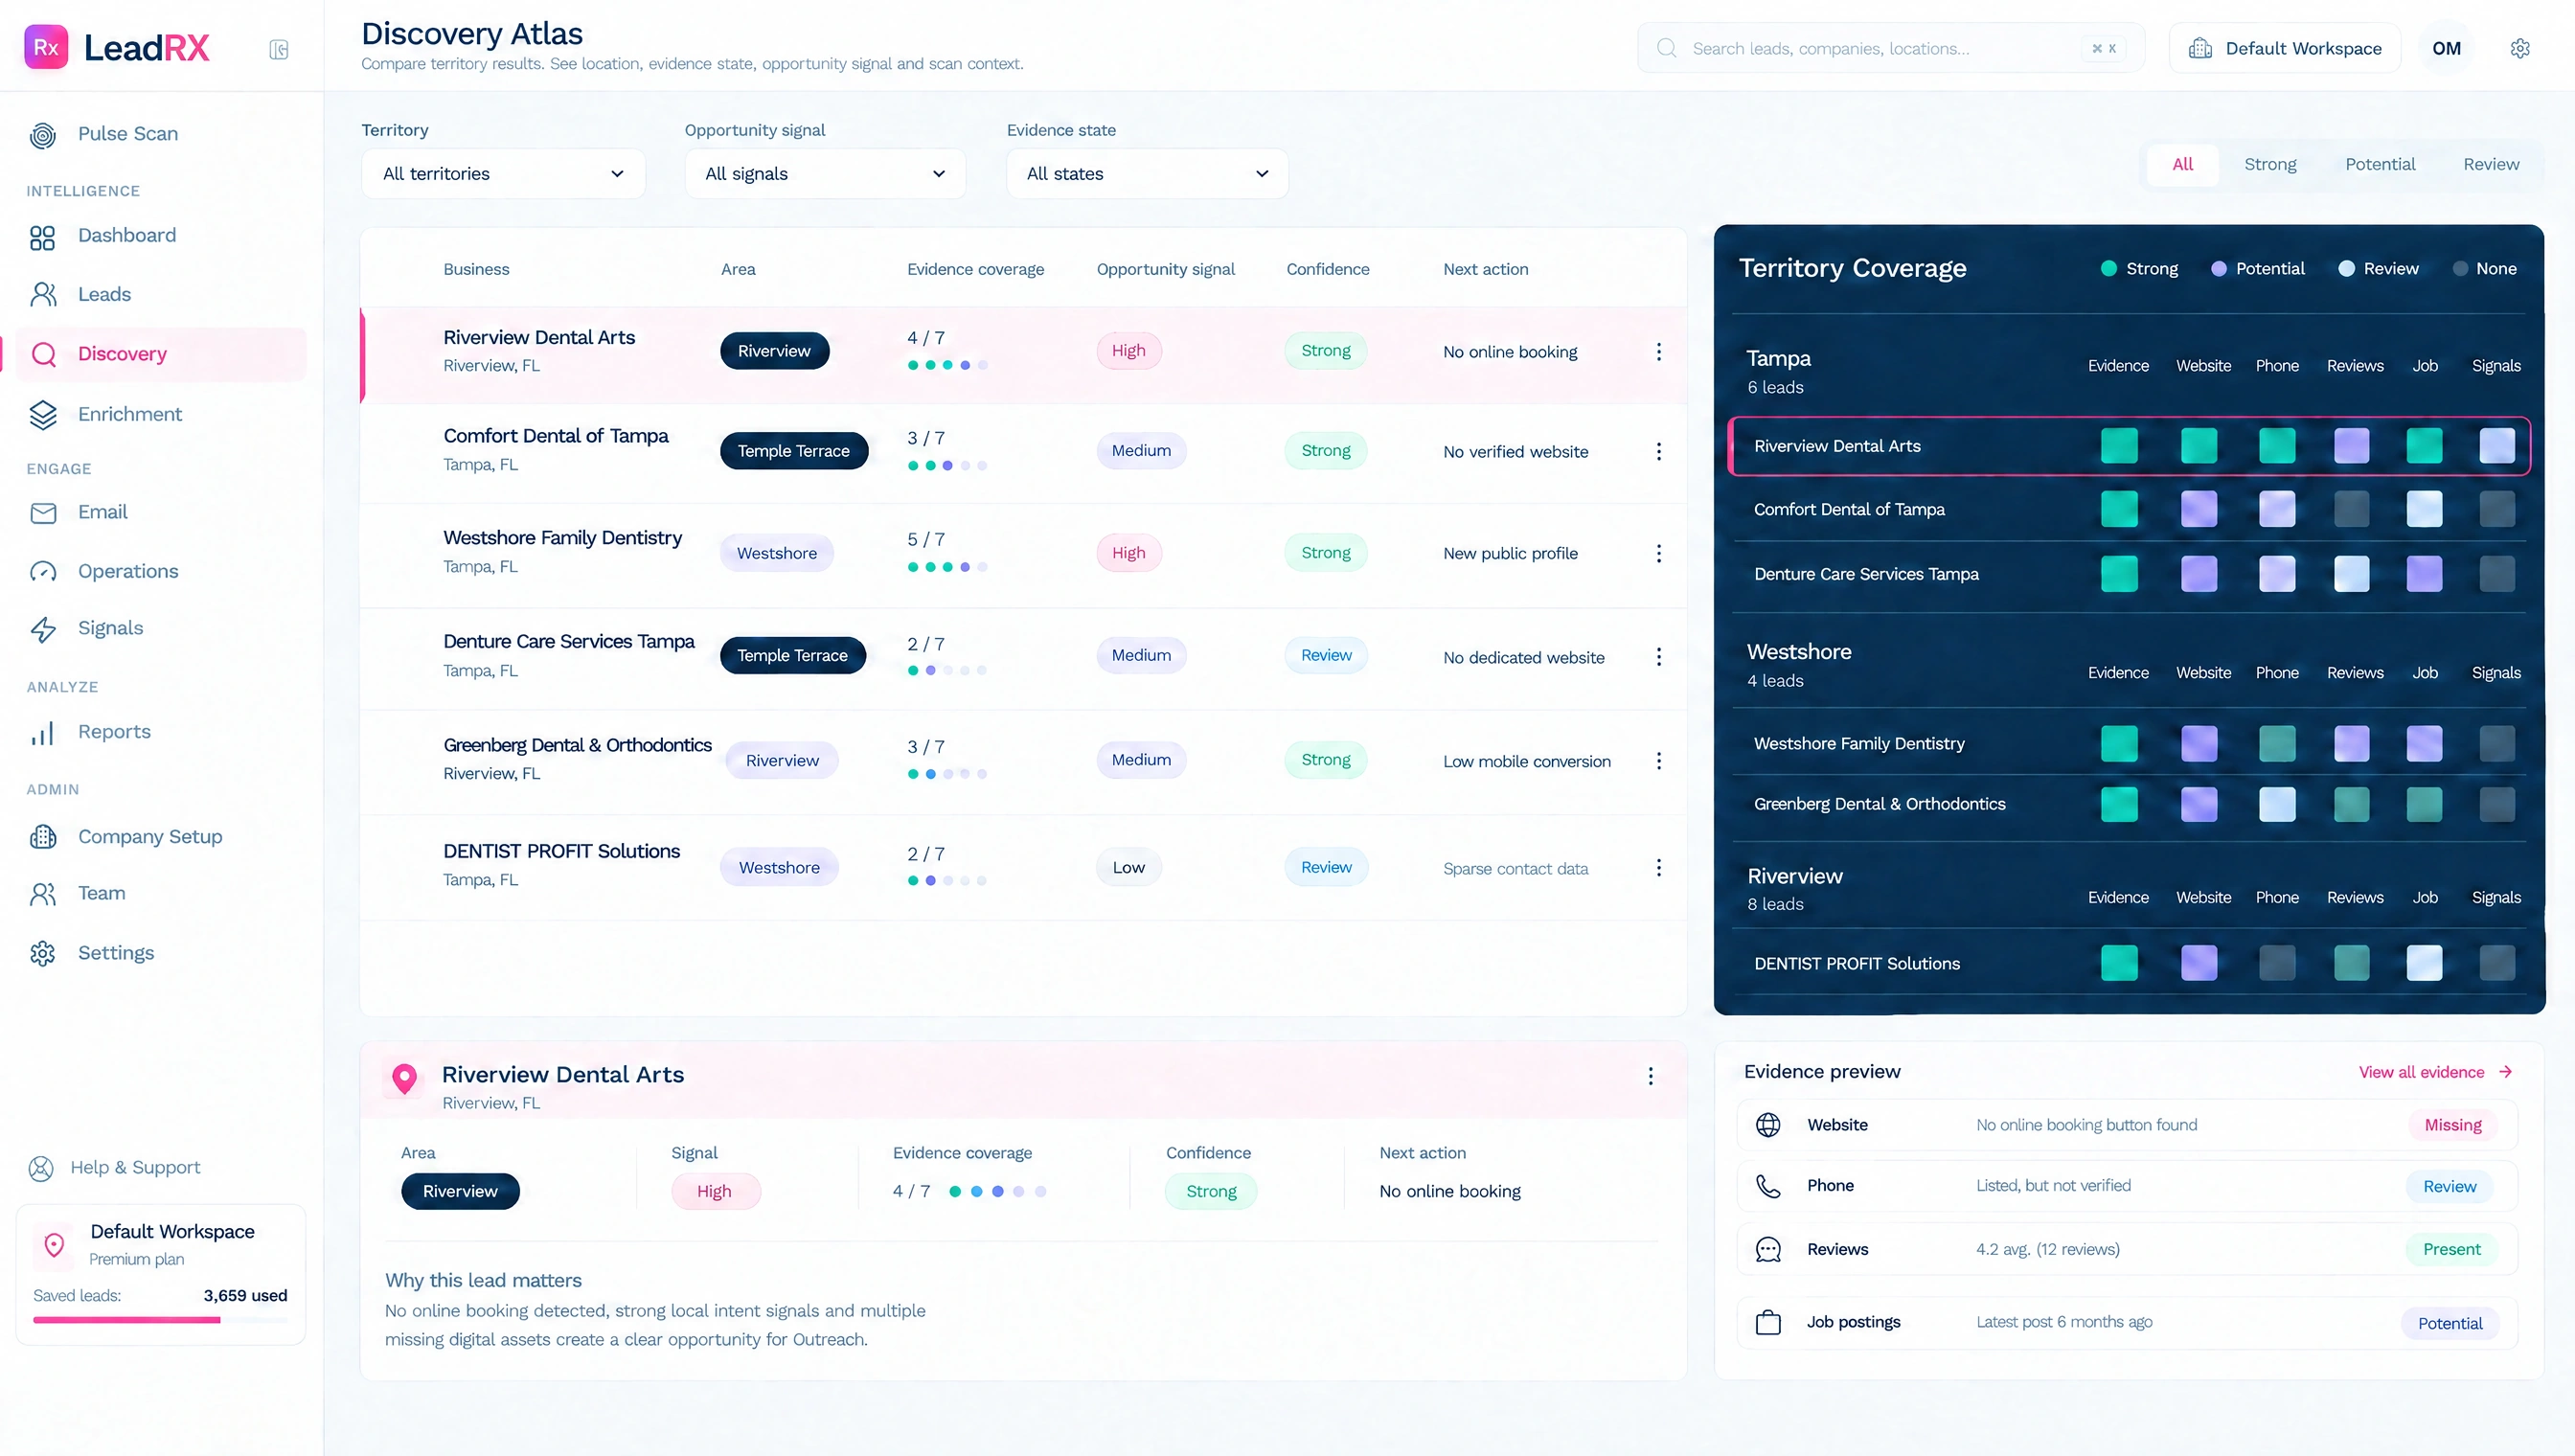Click the OM user avatar
Viewport: 2575px width, 1456px height.
pos(2446,48)
